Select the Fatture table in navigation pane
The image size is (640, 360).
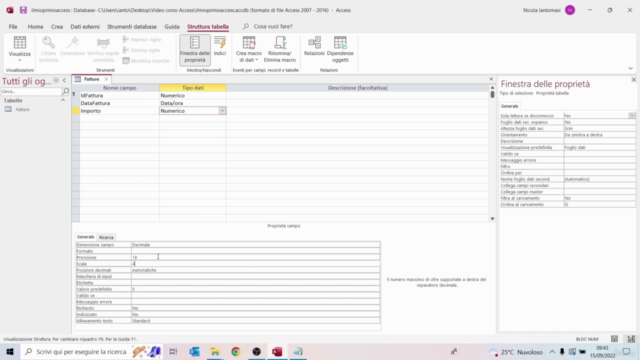coord(22,109)
